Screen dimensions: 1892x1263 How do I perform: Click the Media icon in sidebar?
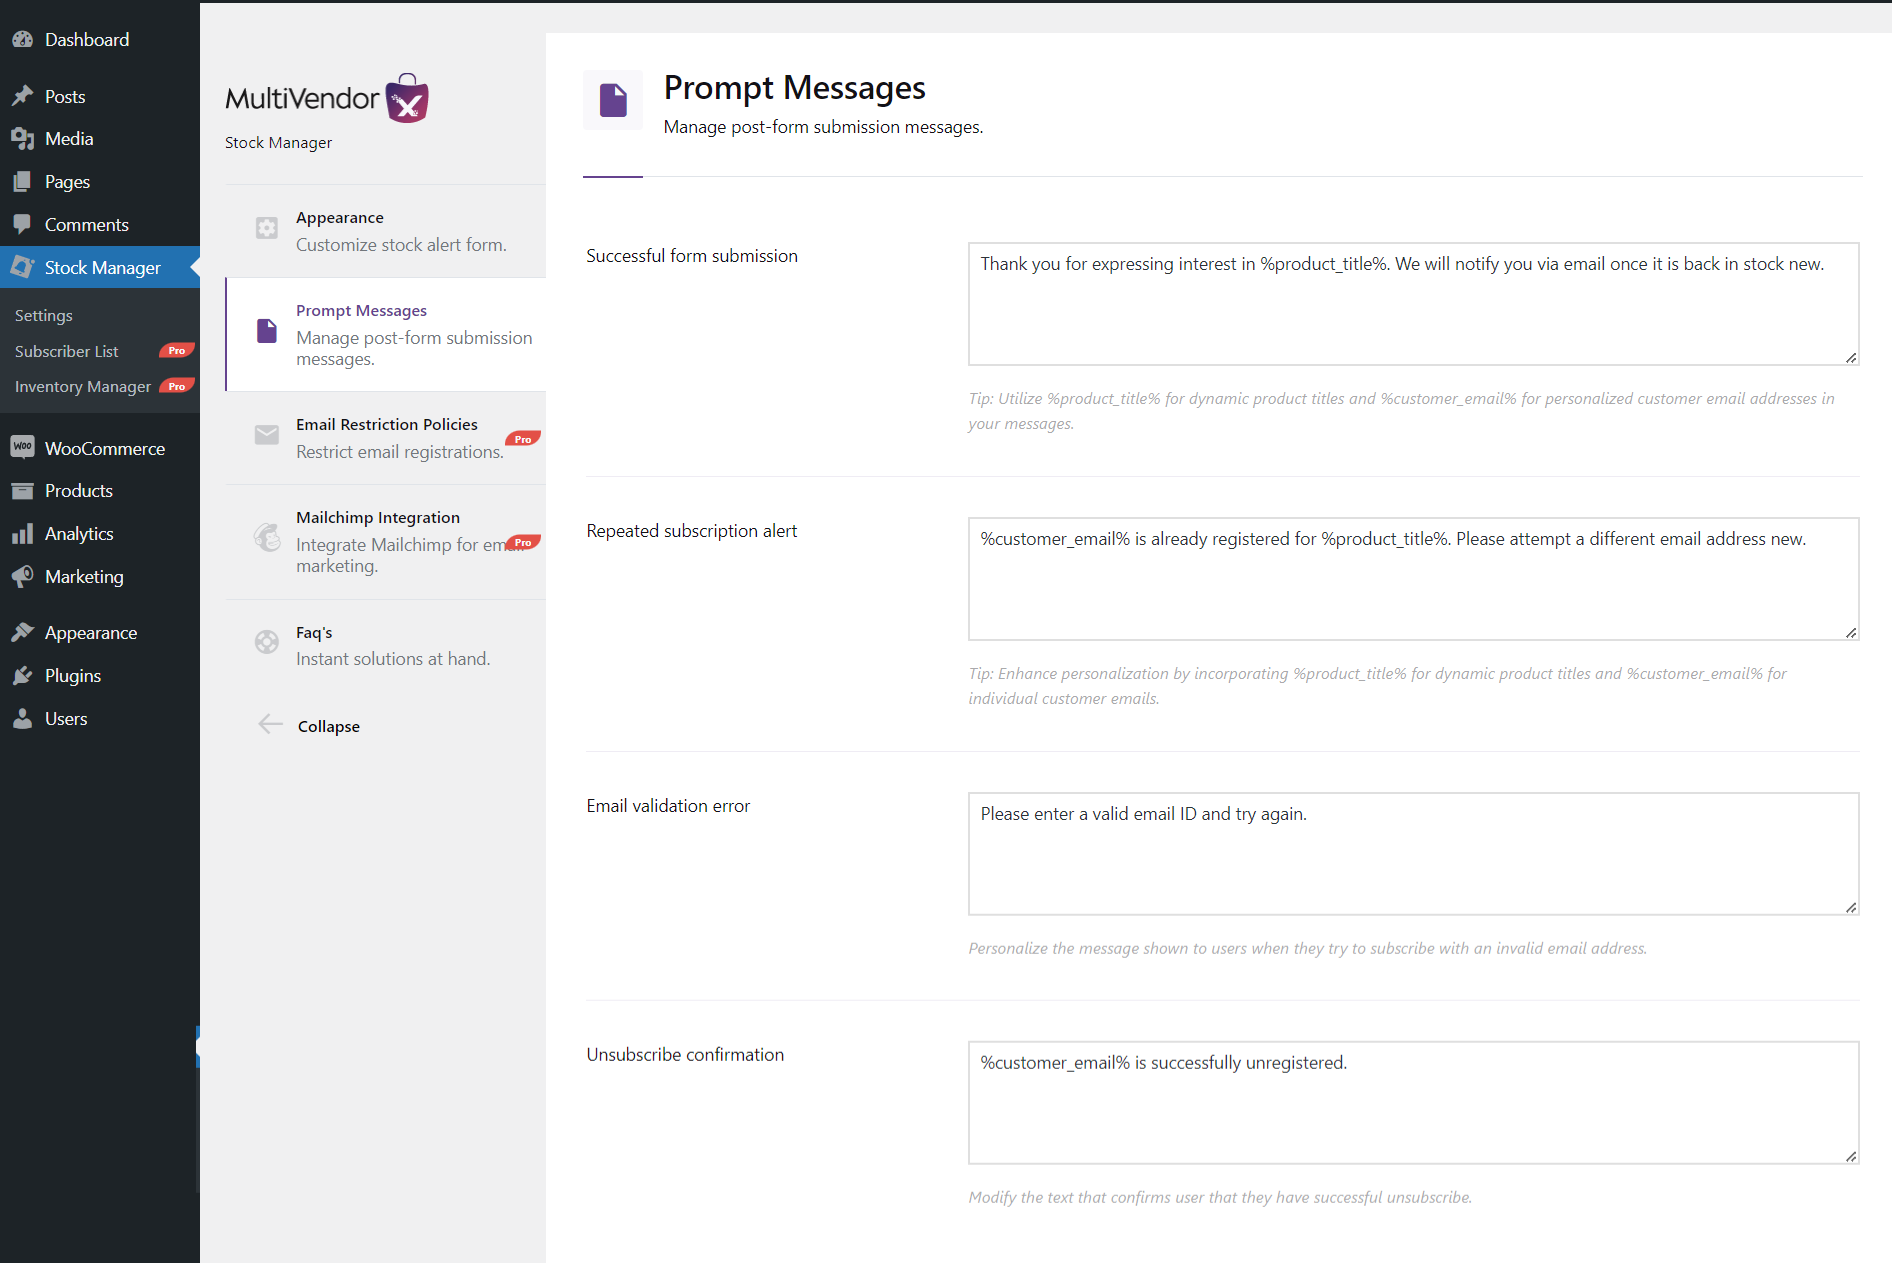click(22, 139)
